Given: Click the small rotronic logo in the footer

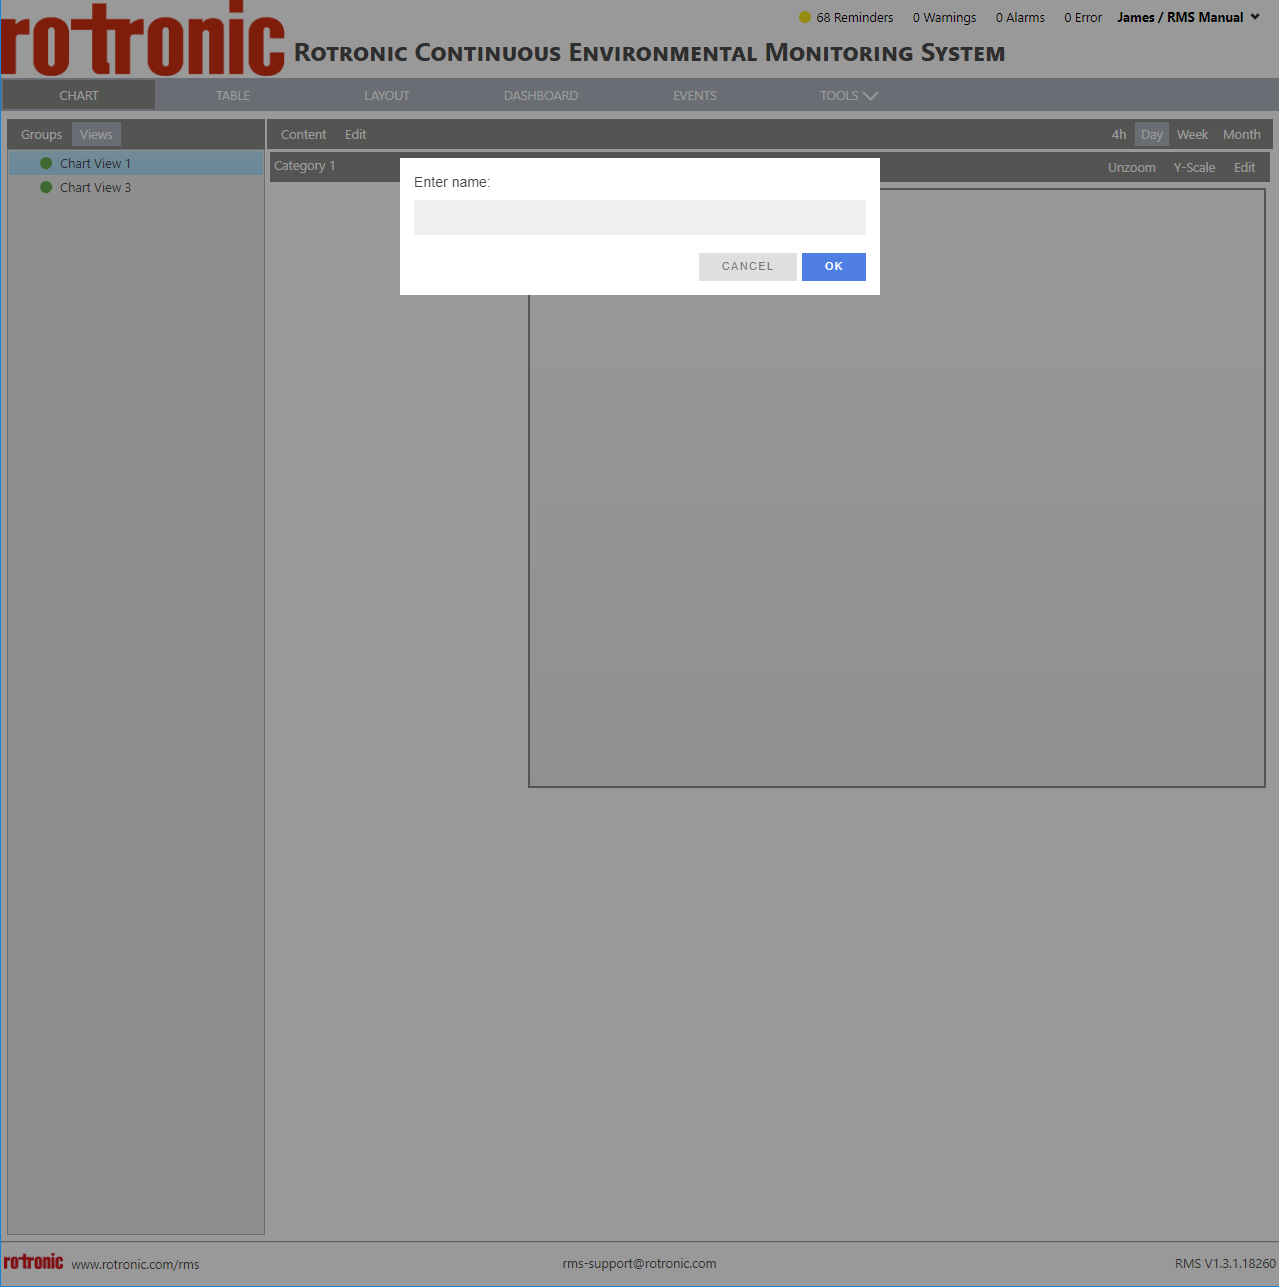Looking at the screenshot, I should coord(34,1262).
